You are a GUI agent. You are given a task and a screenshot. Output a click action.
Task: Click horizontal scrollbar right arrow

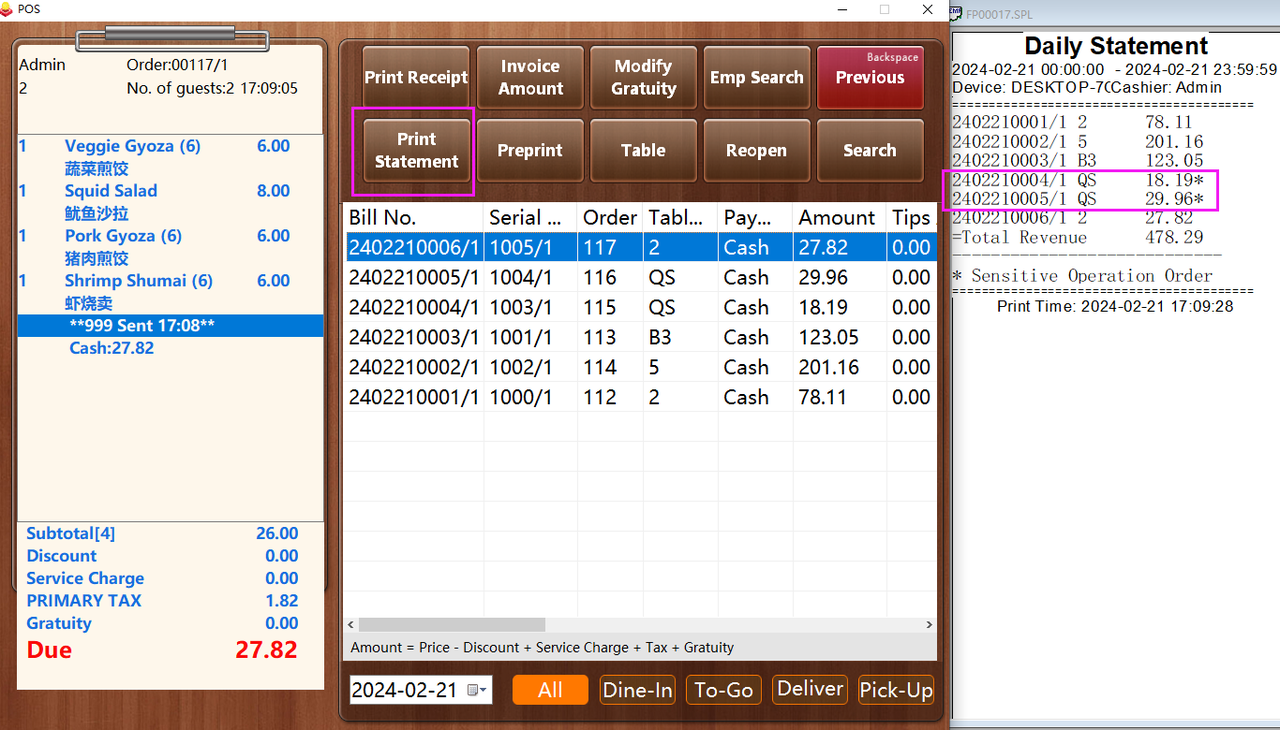pos(929,625)
